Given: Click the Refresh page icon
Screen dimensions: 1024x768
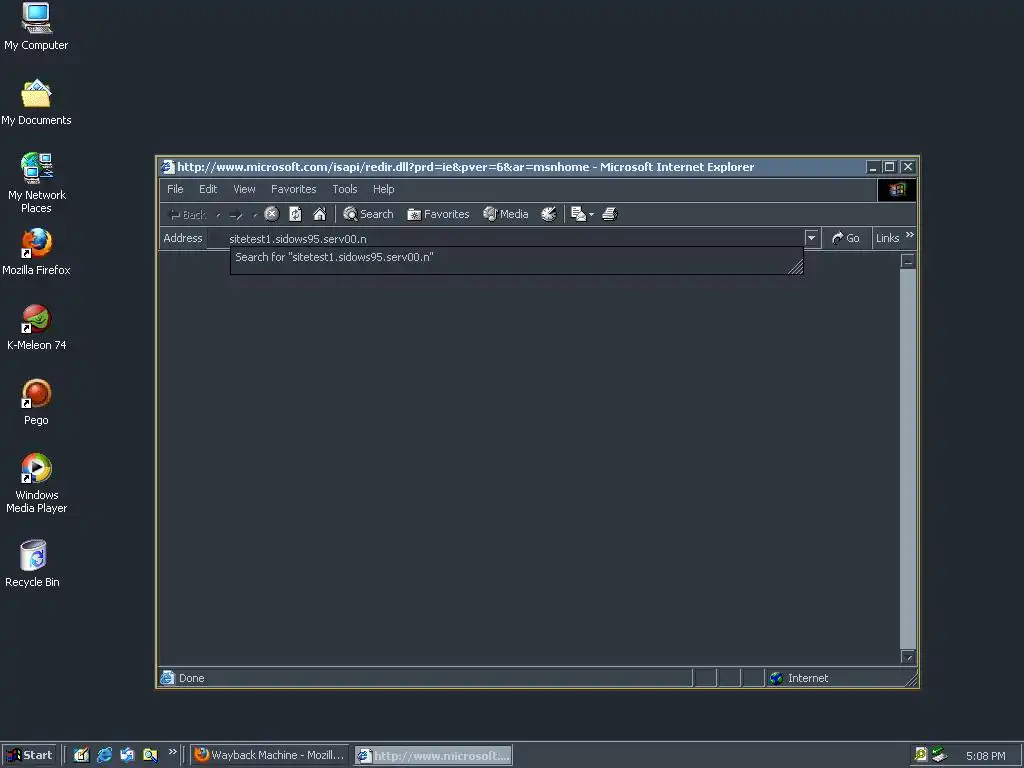Looking at the screenshot, I should [295, 214].
